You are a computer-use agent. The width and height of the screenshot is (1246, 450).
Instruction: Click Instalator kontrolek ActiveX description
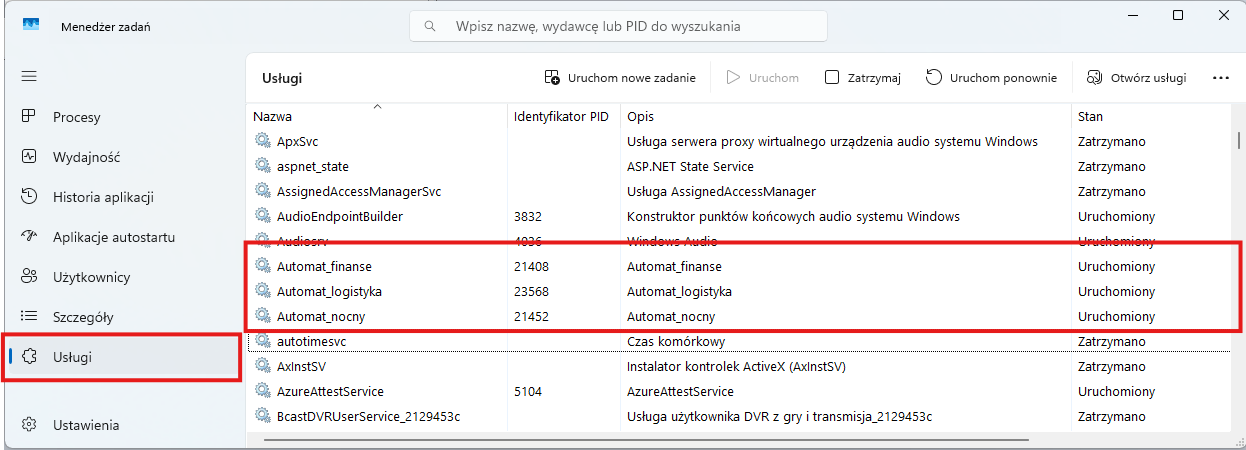coord(736,366)
